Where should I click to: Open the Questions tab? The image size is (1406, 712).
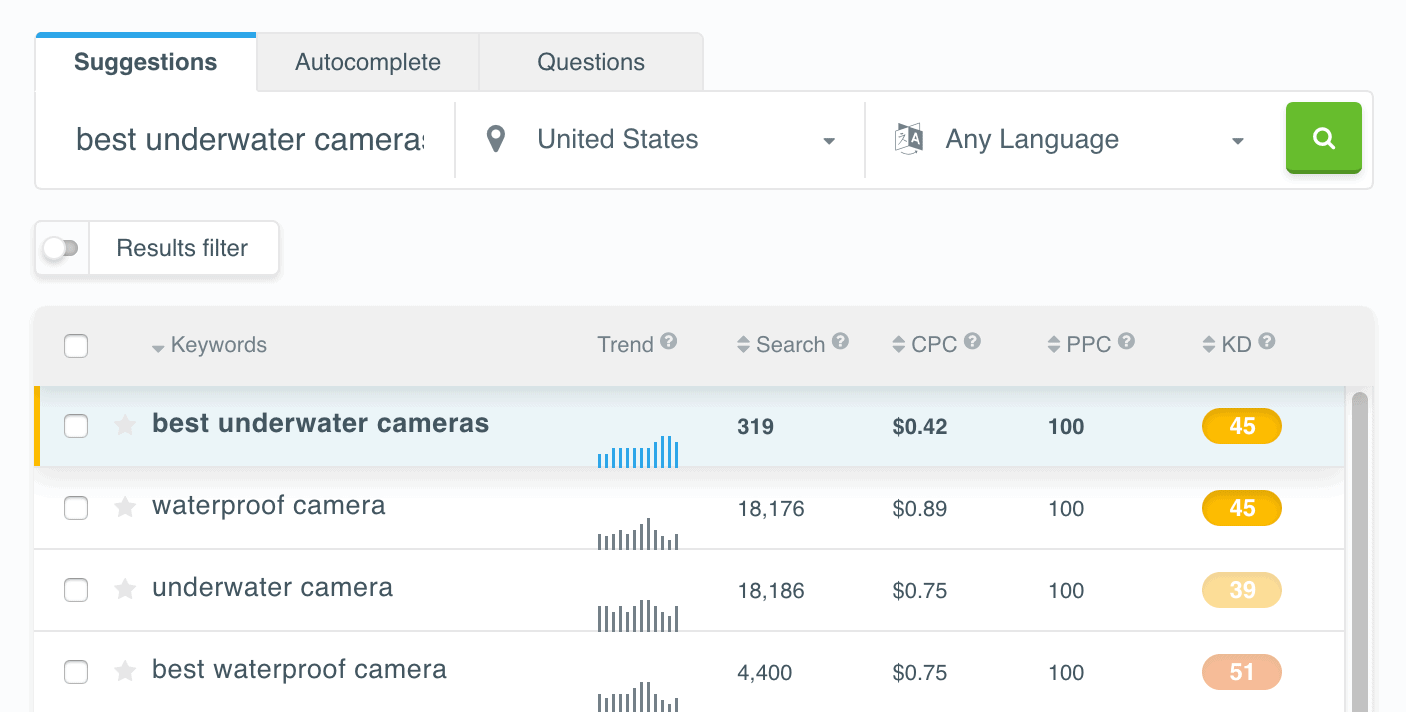pyautogui.click(x=591, y=61)
